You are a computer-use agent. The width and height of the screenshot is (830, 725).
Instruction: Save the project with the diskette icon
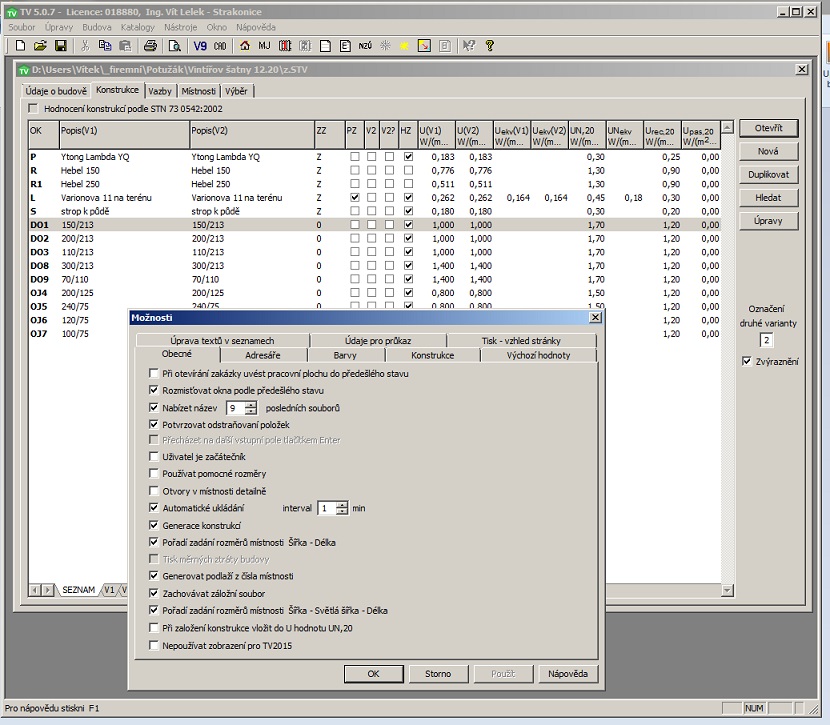click(60, 46)
